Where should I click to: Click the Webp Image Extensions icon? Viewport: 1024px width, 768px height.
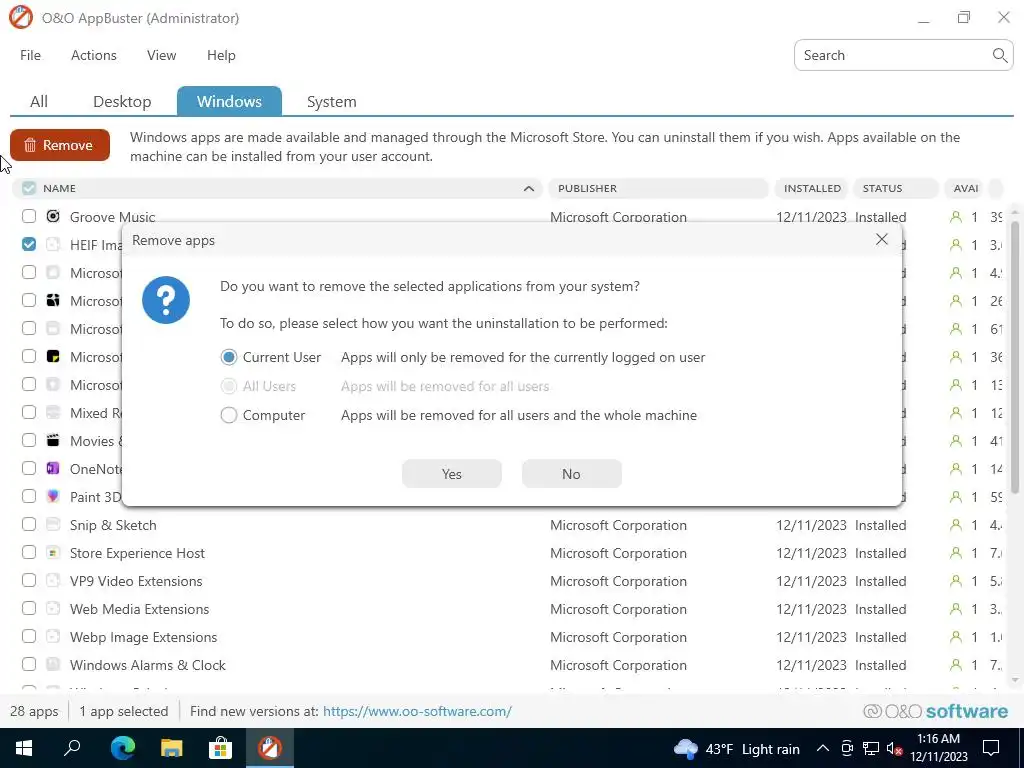[54, 637]
